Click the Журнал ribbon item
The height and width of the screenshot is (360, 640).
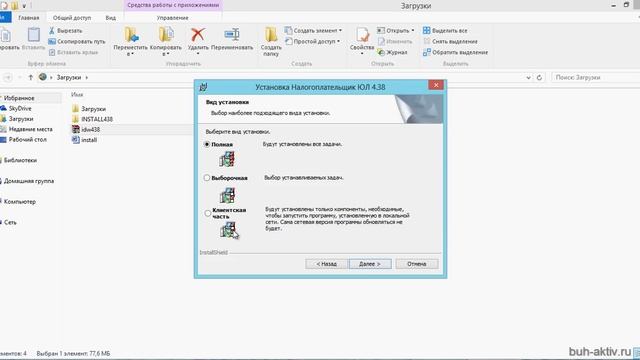pyautogui.click(x=392, y=52)
